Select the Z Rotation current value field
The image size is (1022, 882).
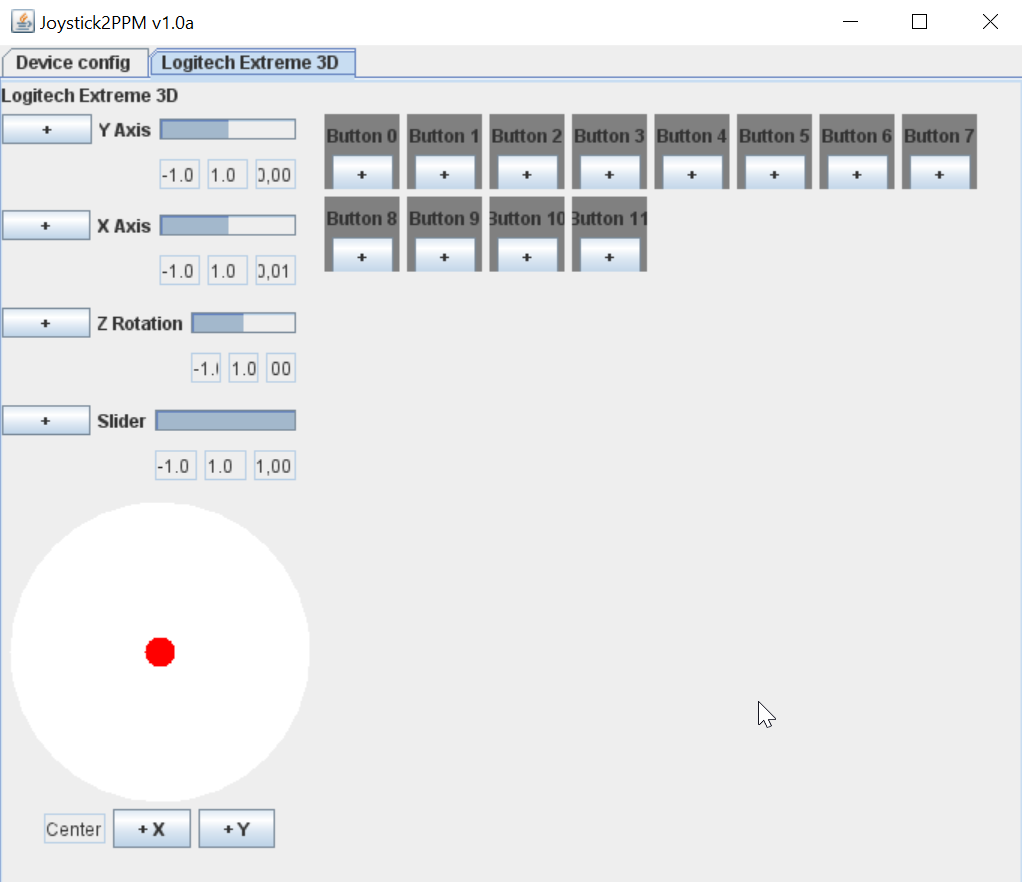click(281, 368)
